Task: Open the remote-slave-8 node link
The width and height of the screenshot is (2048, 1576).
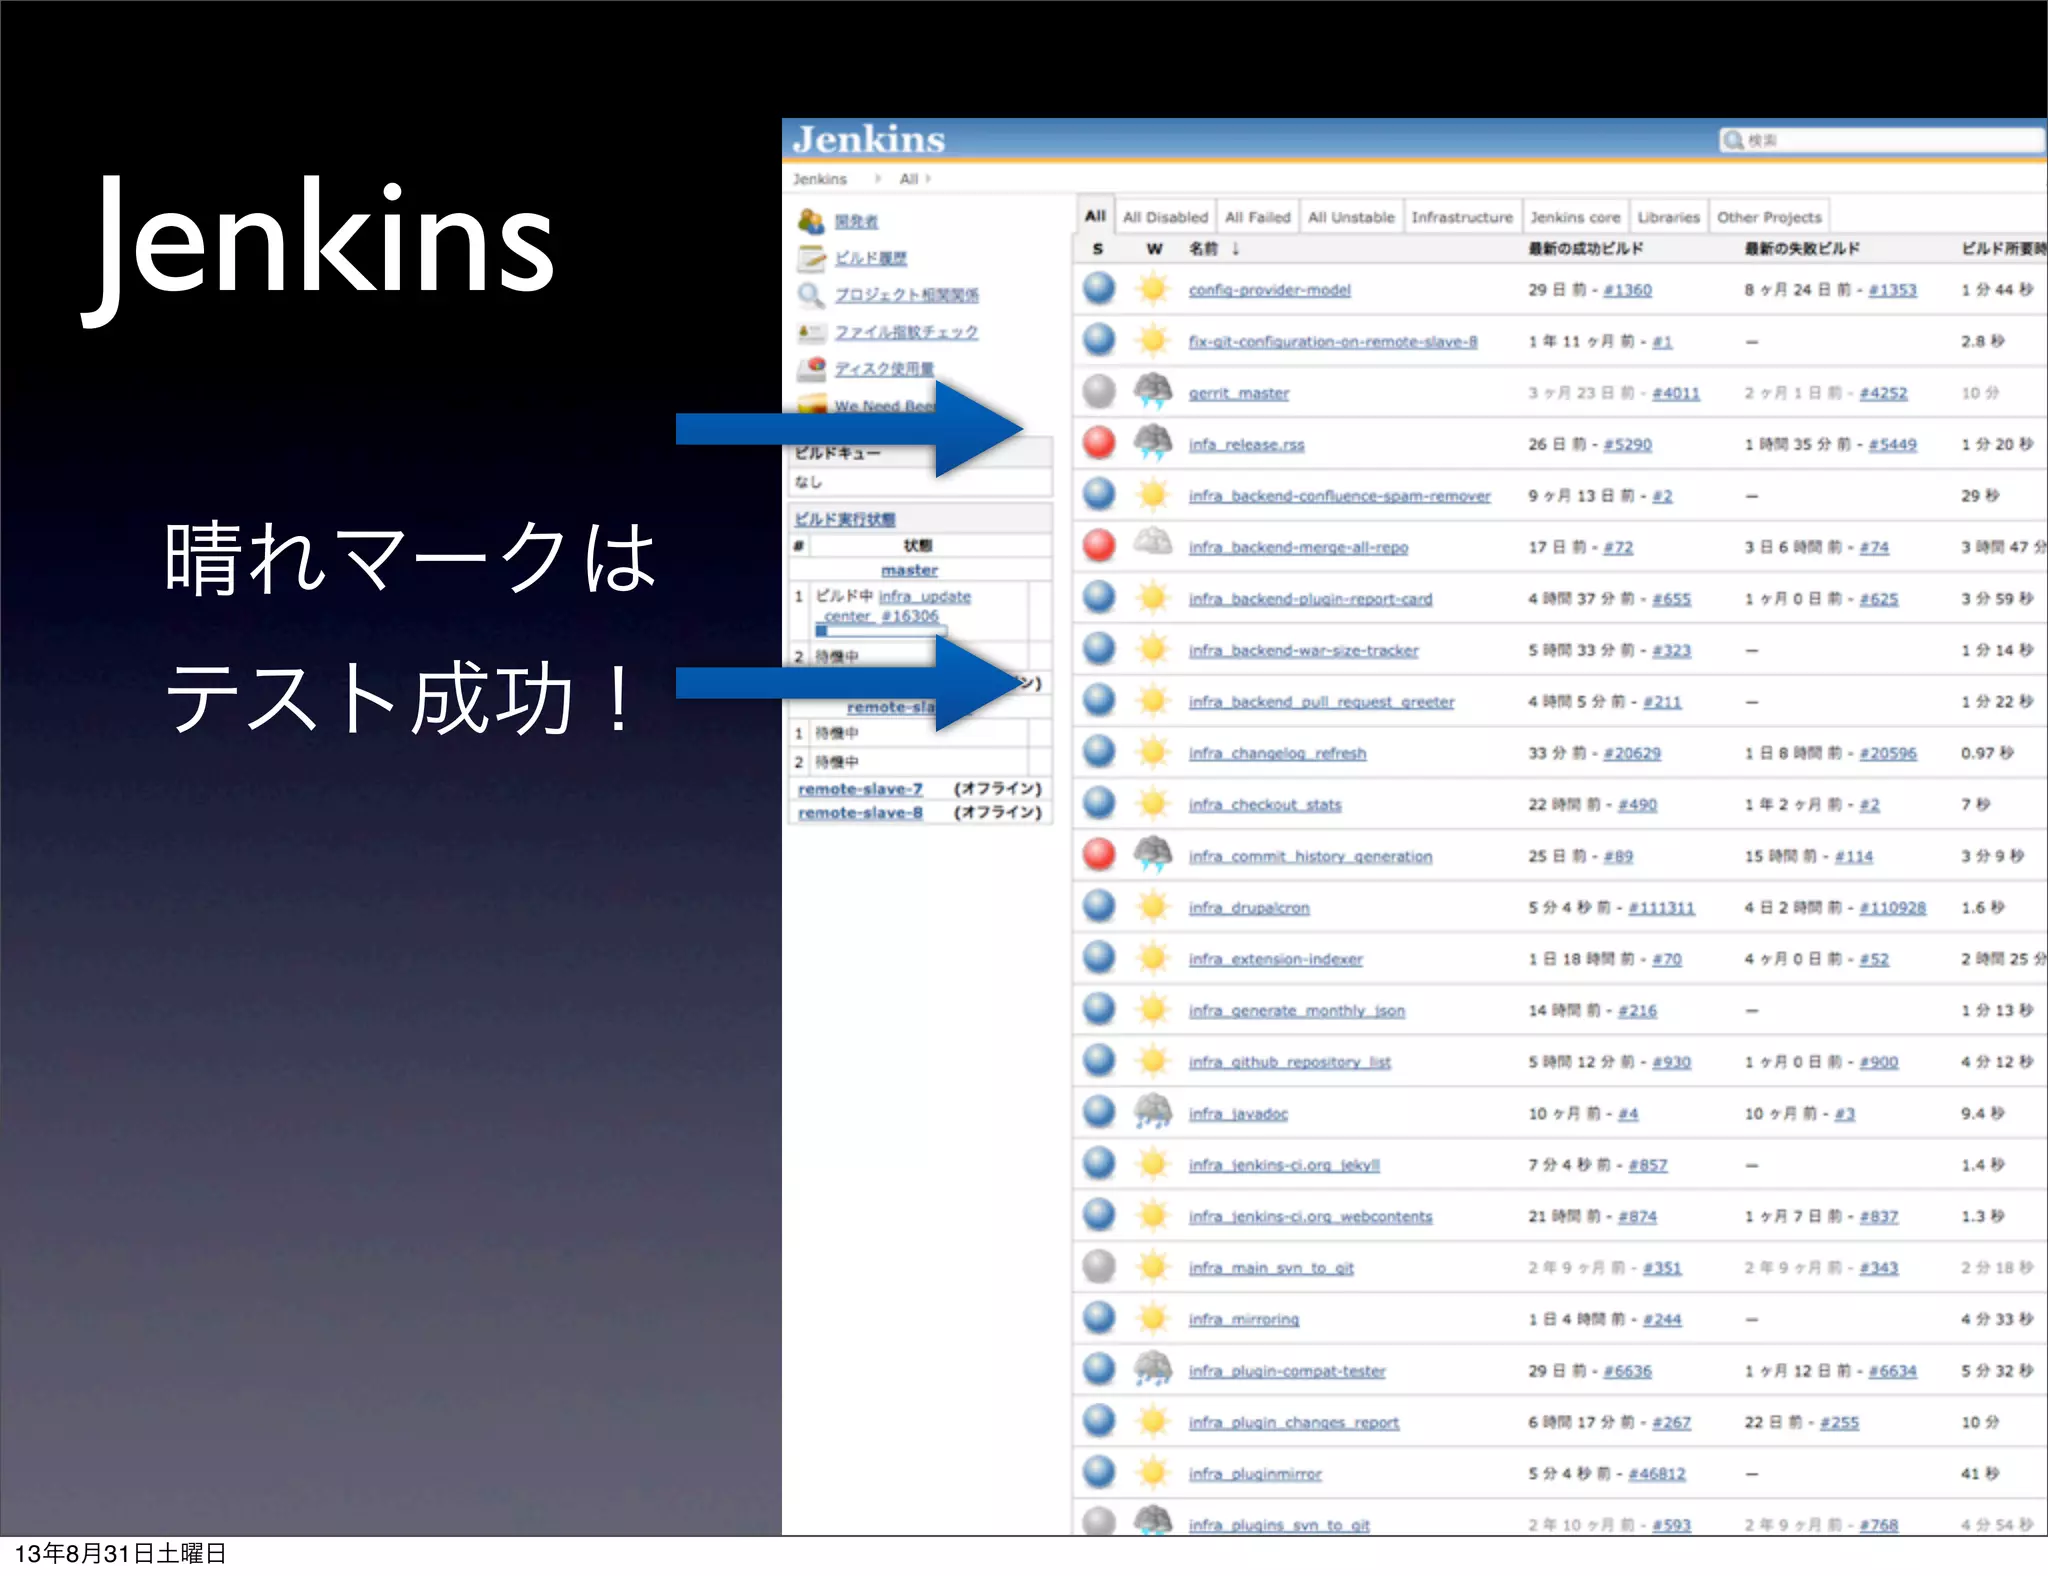Action: point(860,813)
